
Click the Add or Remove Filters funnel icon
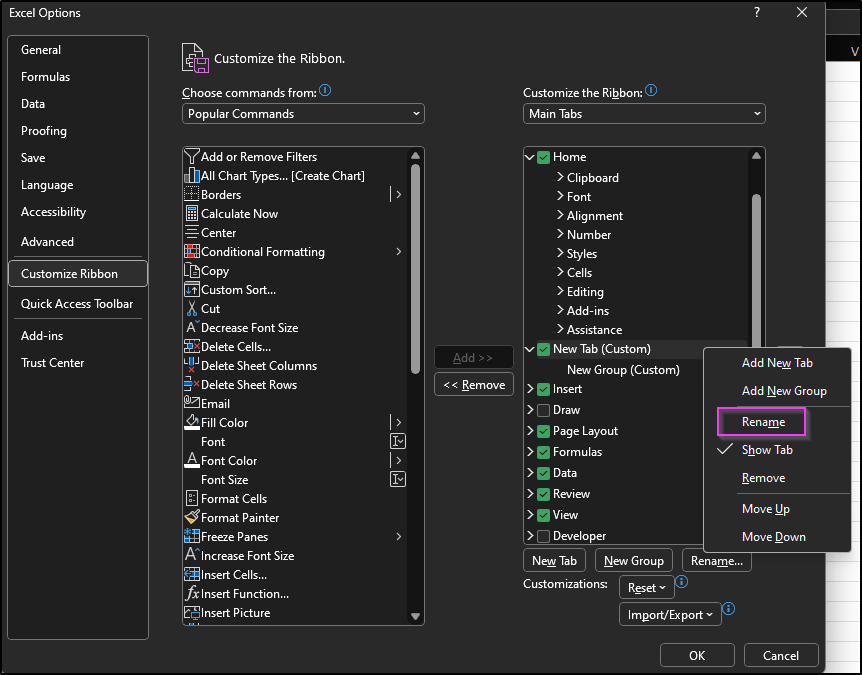click(192, 156)
